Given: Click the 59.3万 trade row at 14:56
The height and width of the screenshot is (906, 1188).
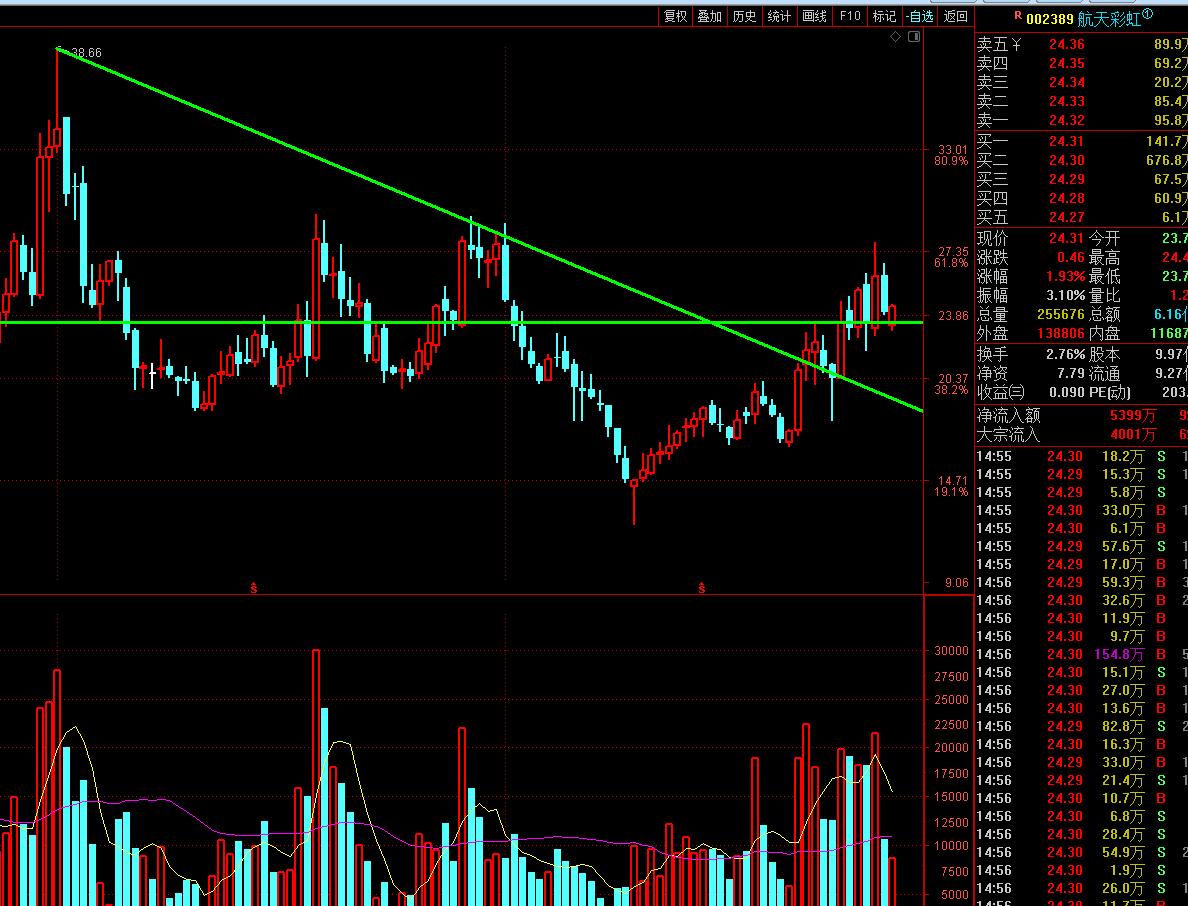Looking at the screenshot, I should (x=1082, y=583).
